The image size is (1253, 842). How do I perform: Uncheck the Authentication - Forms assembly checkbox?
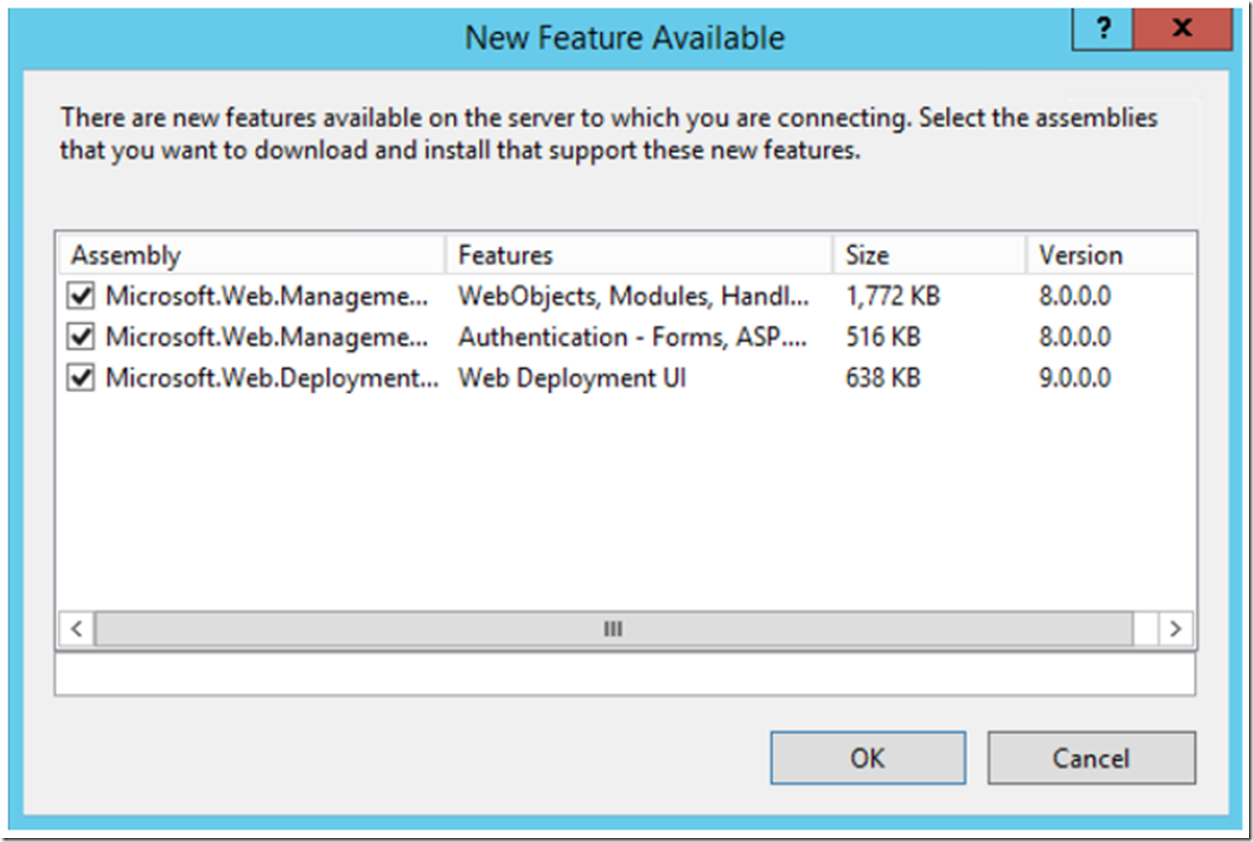pyautogui.click(x=81, y=337)
